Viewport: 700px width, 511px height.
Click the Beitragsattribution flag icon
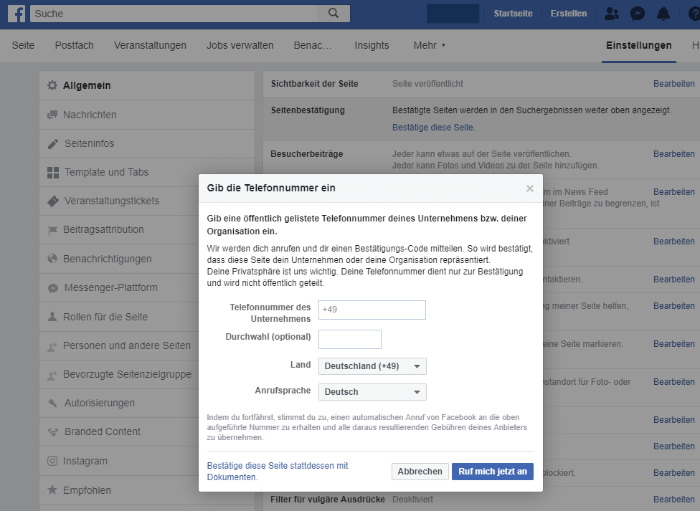[52, 230]
